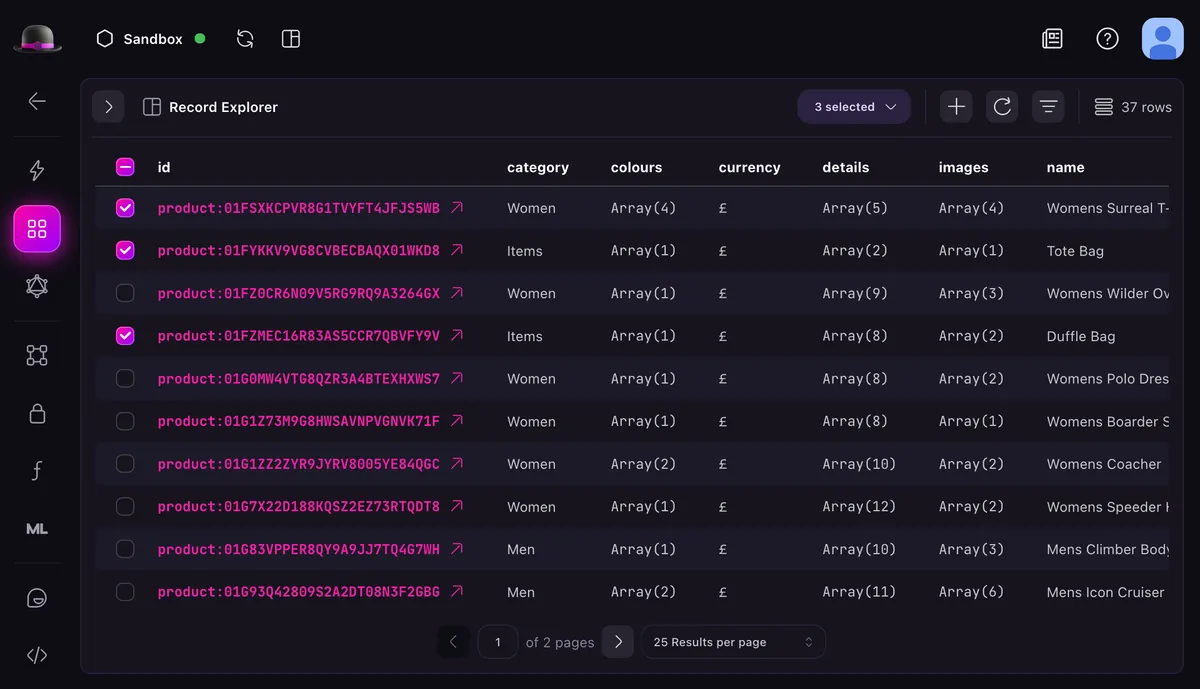Open the lock authentication icon in sidebar
Viewport: 1200px width, 689px height.
[x=37, y=413]
